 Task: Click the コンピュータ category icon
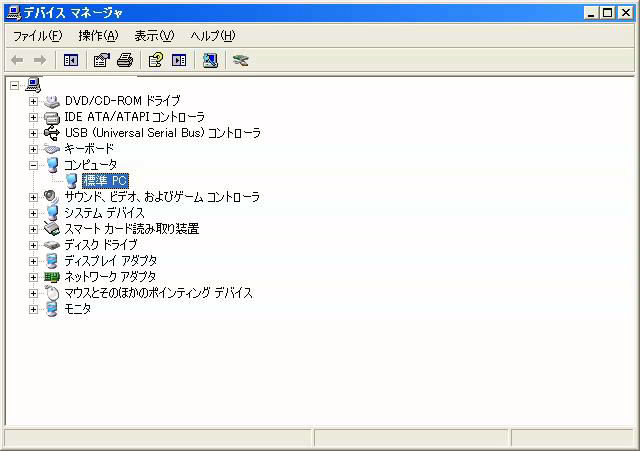52,165
